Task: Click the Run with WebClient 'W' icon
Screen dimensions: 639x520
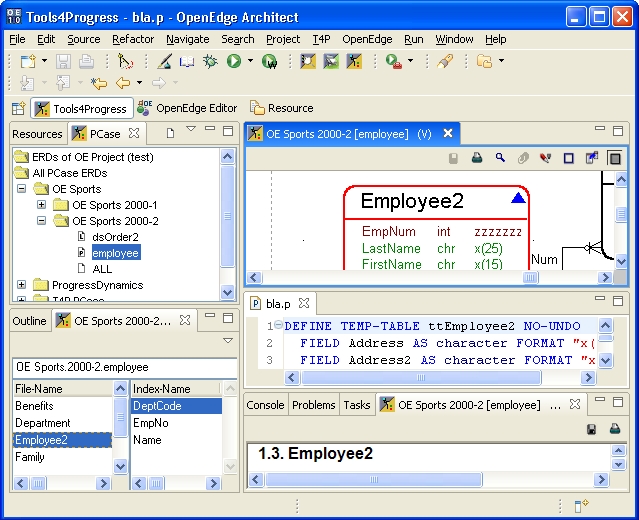Action: click(269, 62)
